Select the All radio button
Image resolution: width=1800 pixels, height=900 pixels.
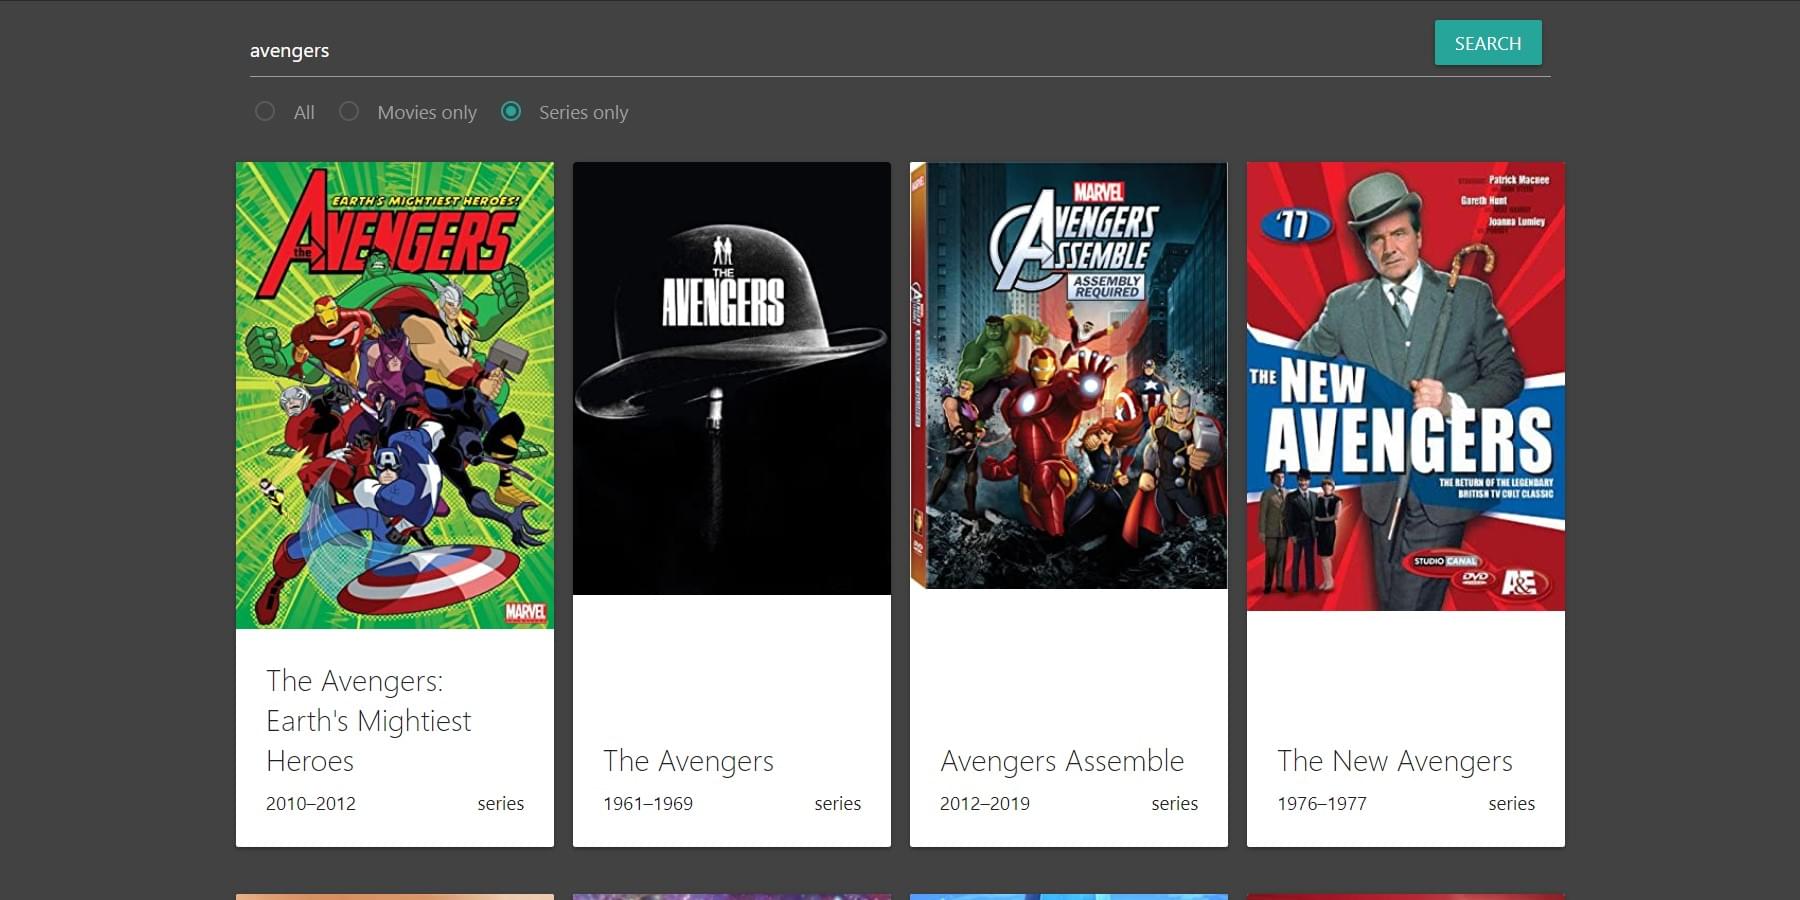pos(265,111)
